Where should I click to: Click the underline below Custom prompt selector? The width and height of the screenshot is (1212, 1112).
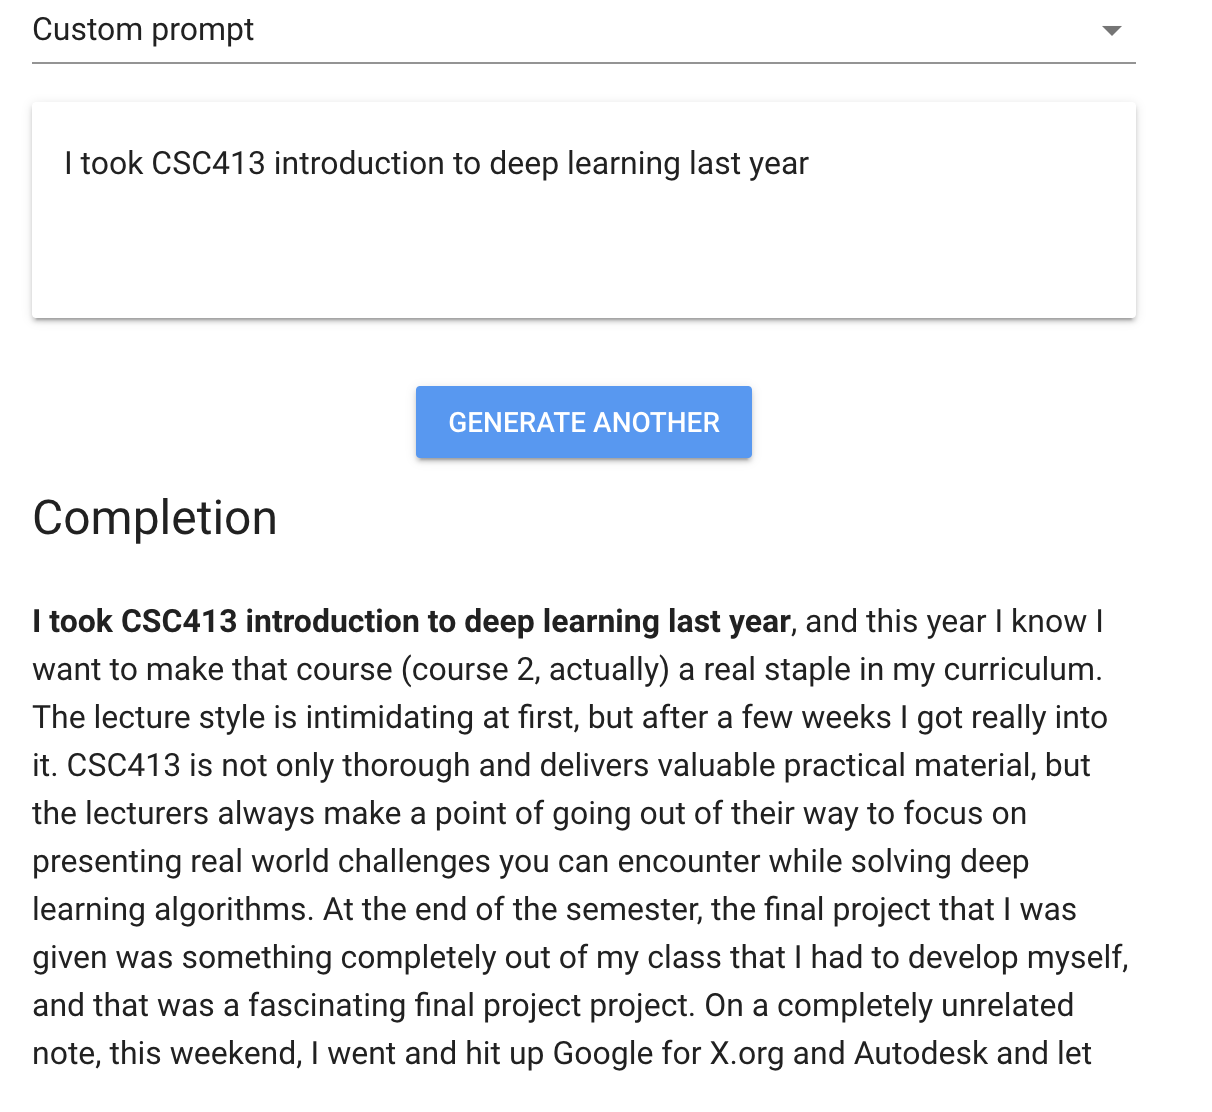pos(584,63)
